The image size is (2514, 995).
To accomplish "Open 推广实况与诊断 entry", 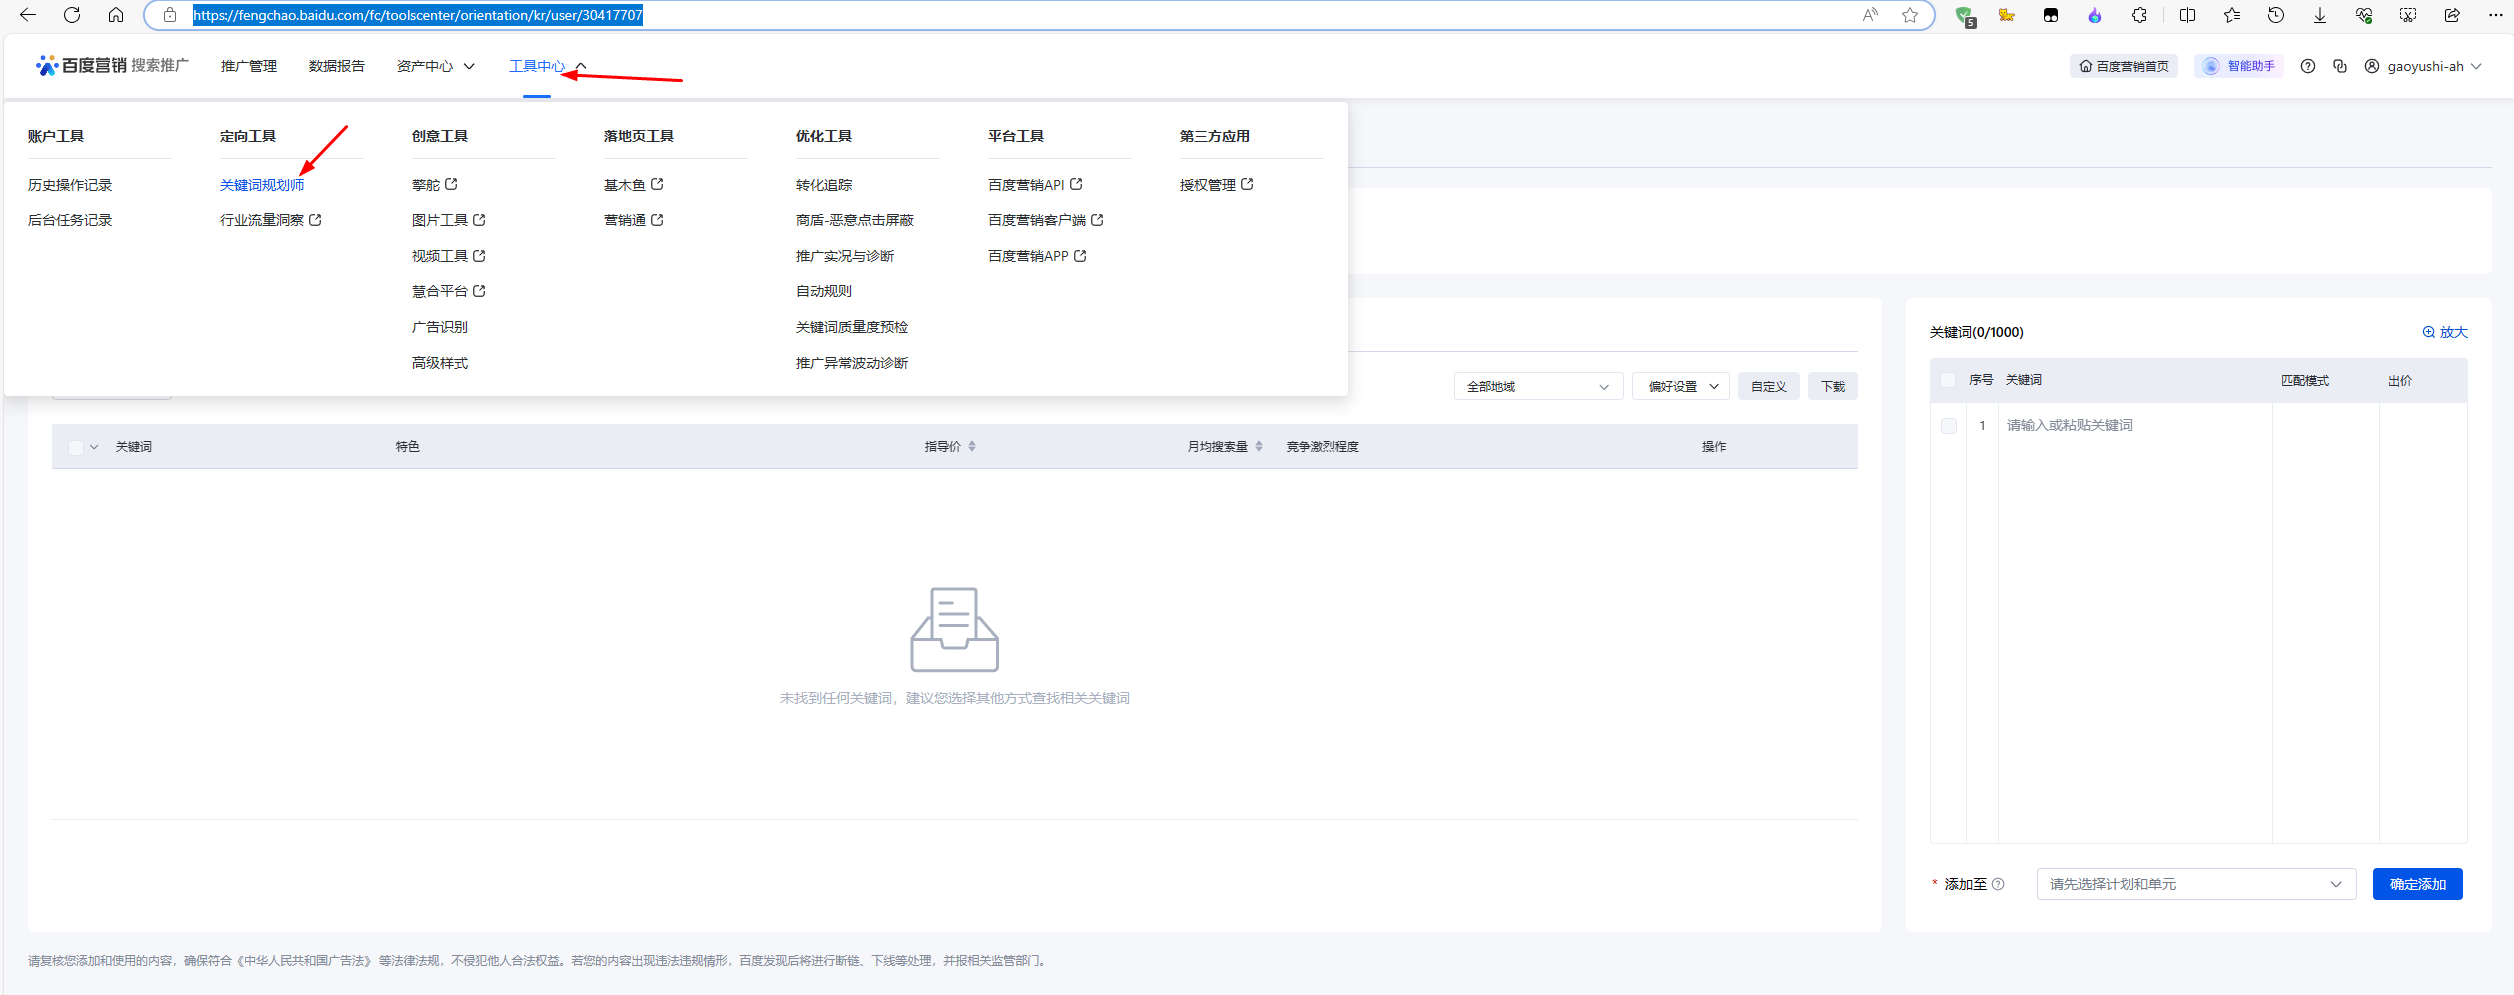I will [845, 256].
